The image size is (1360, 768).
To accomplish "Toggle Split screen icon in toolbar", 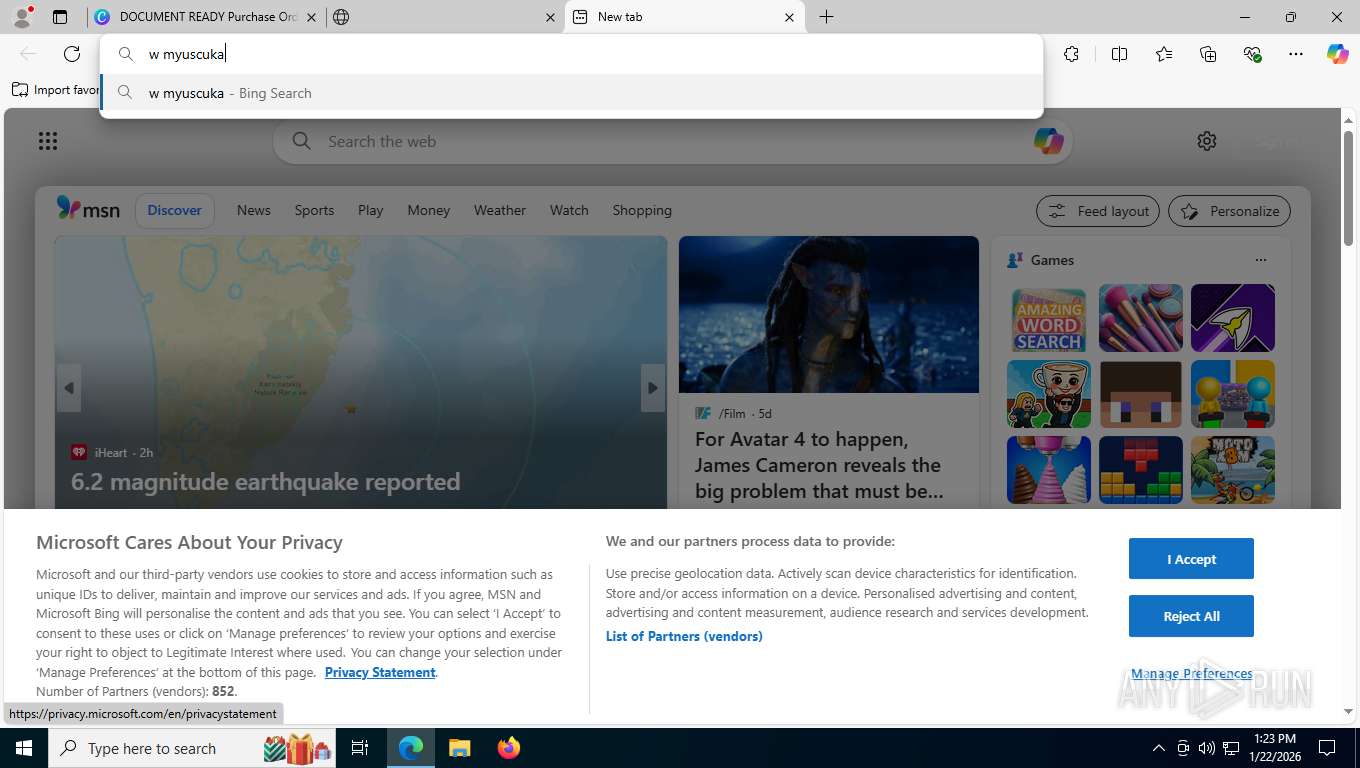I will [1119, 54].
